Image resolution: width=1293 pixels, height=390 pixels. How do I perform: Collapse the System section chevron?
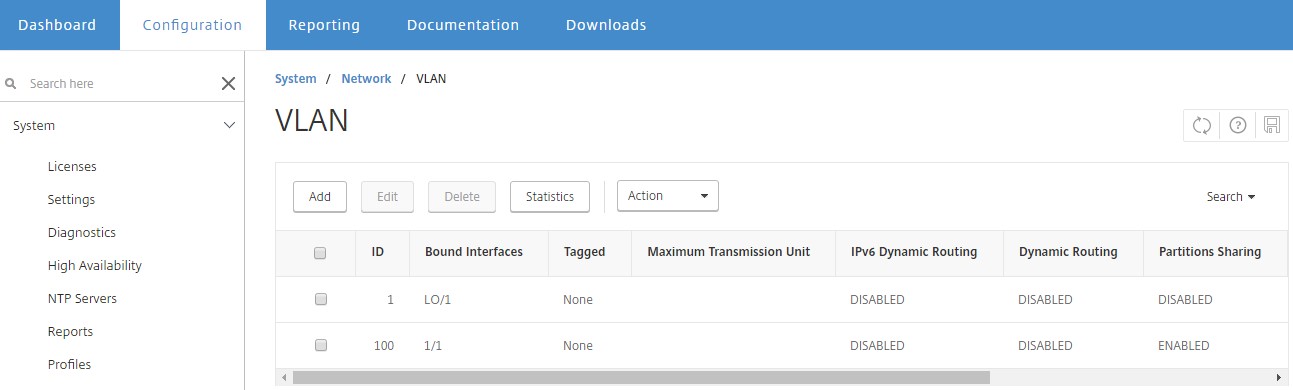pyautogui.click(x=229, y=126)
